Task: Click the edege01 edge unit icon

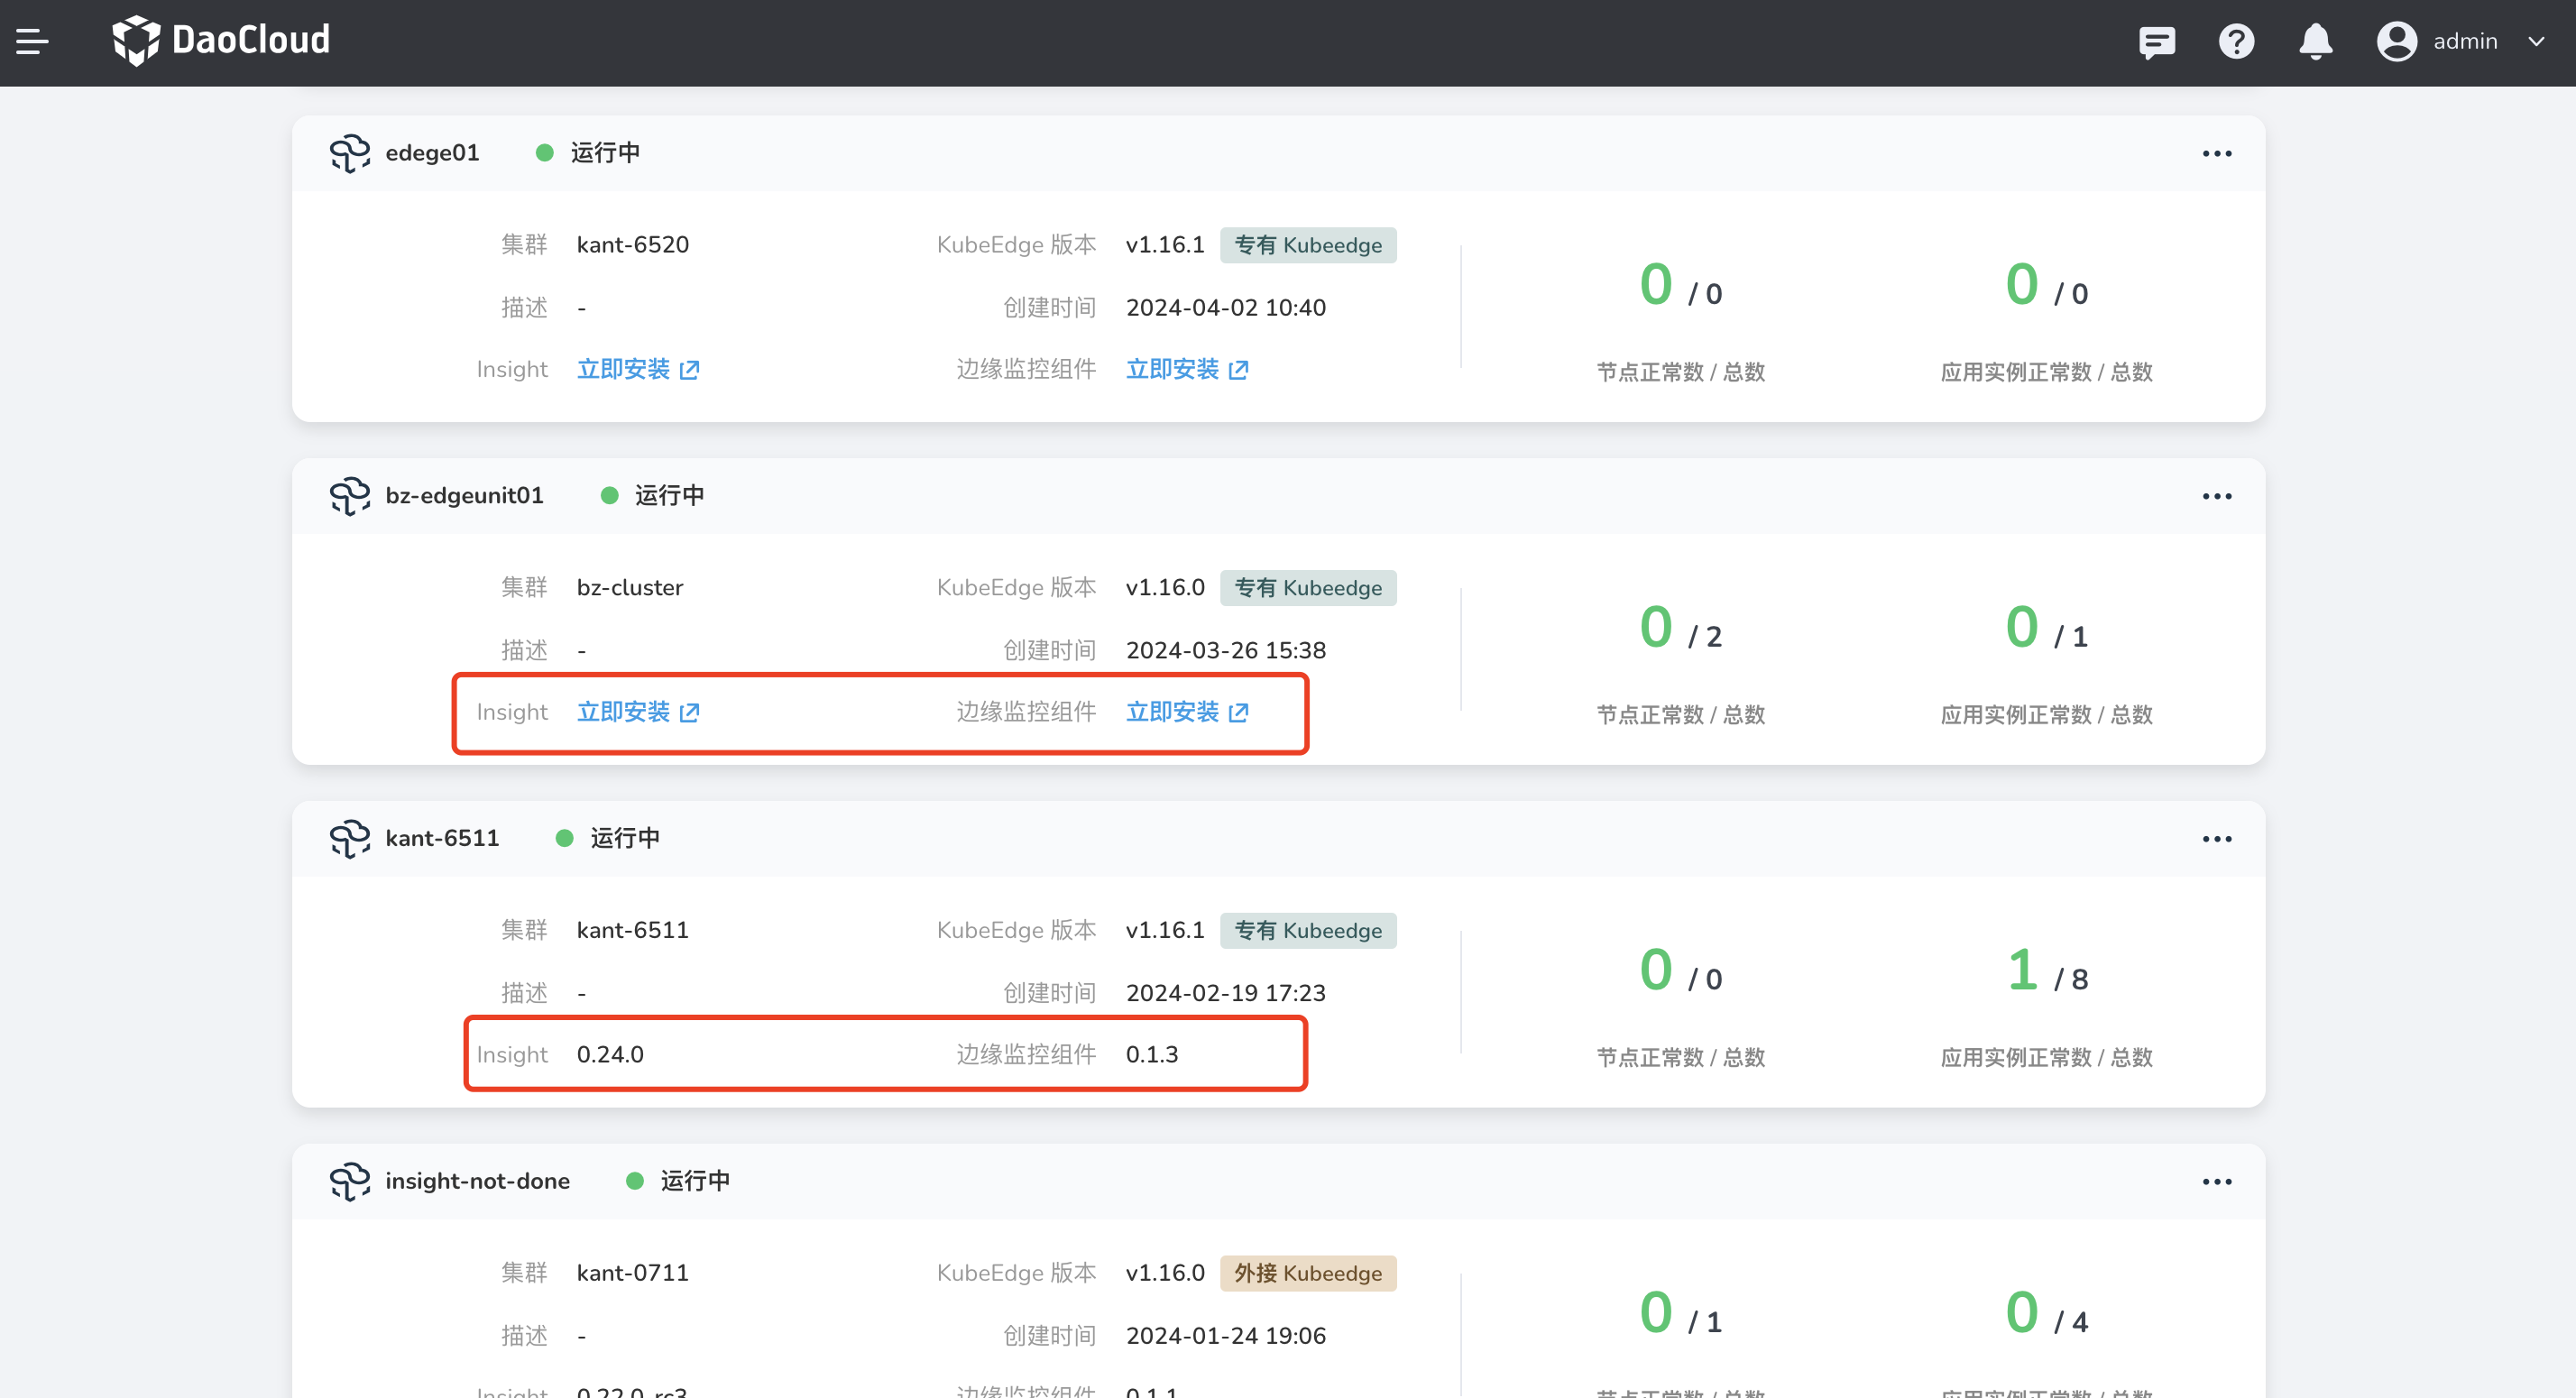Action: [350, 153]
